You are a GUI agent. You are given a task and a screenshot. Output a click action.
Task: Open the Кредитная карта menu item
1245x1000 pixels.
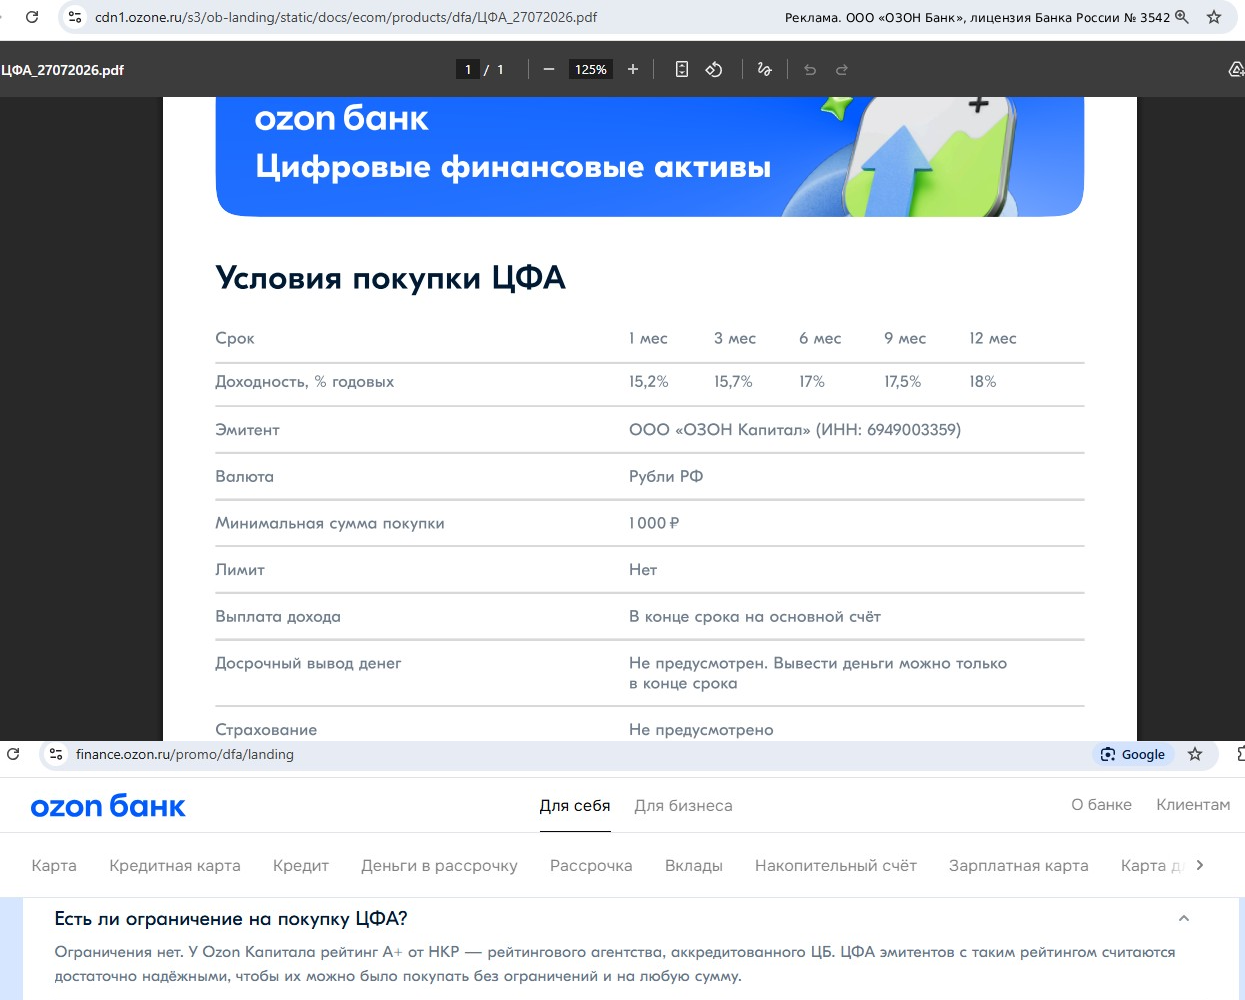[x=175, y=865]
